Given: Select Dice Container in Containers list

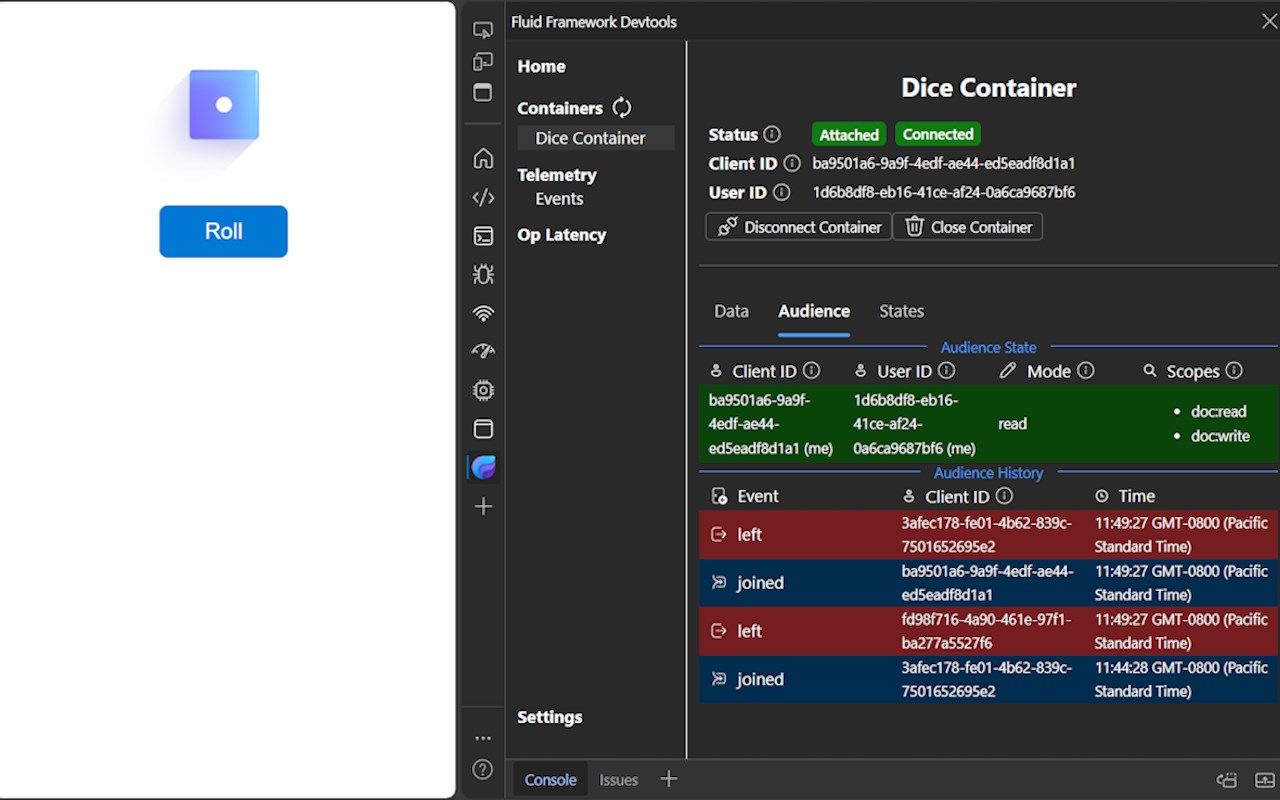Looking at the screenshot, I should coord(596,138).
